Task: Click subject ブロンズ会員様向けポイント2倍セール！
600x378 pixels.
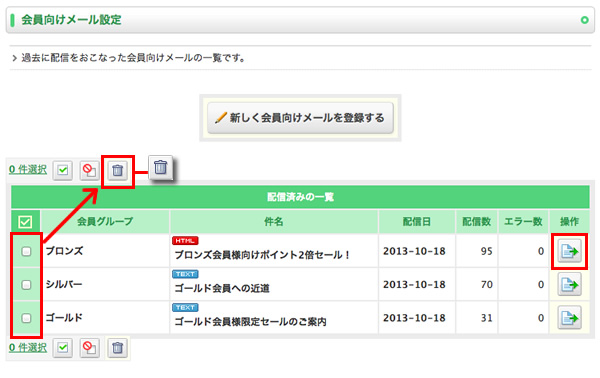Action: 262,255
